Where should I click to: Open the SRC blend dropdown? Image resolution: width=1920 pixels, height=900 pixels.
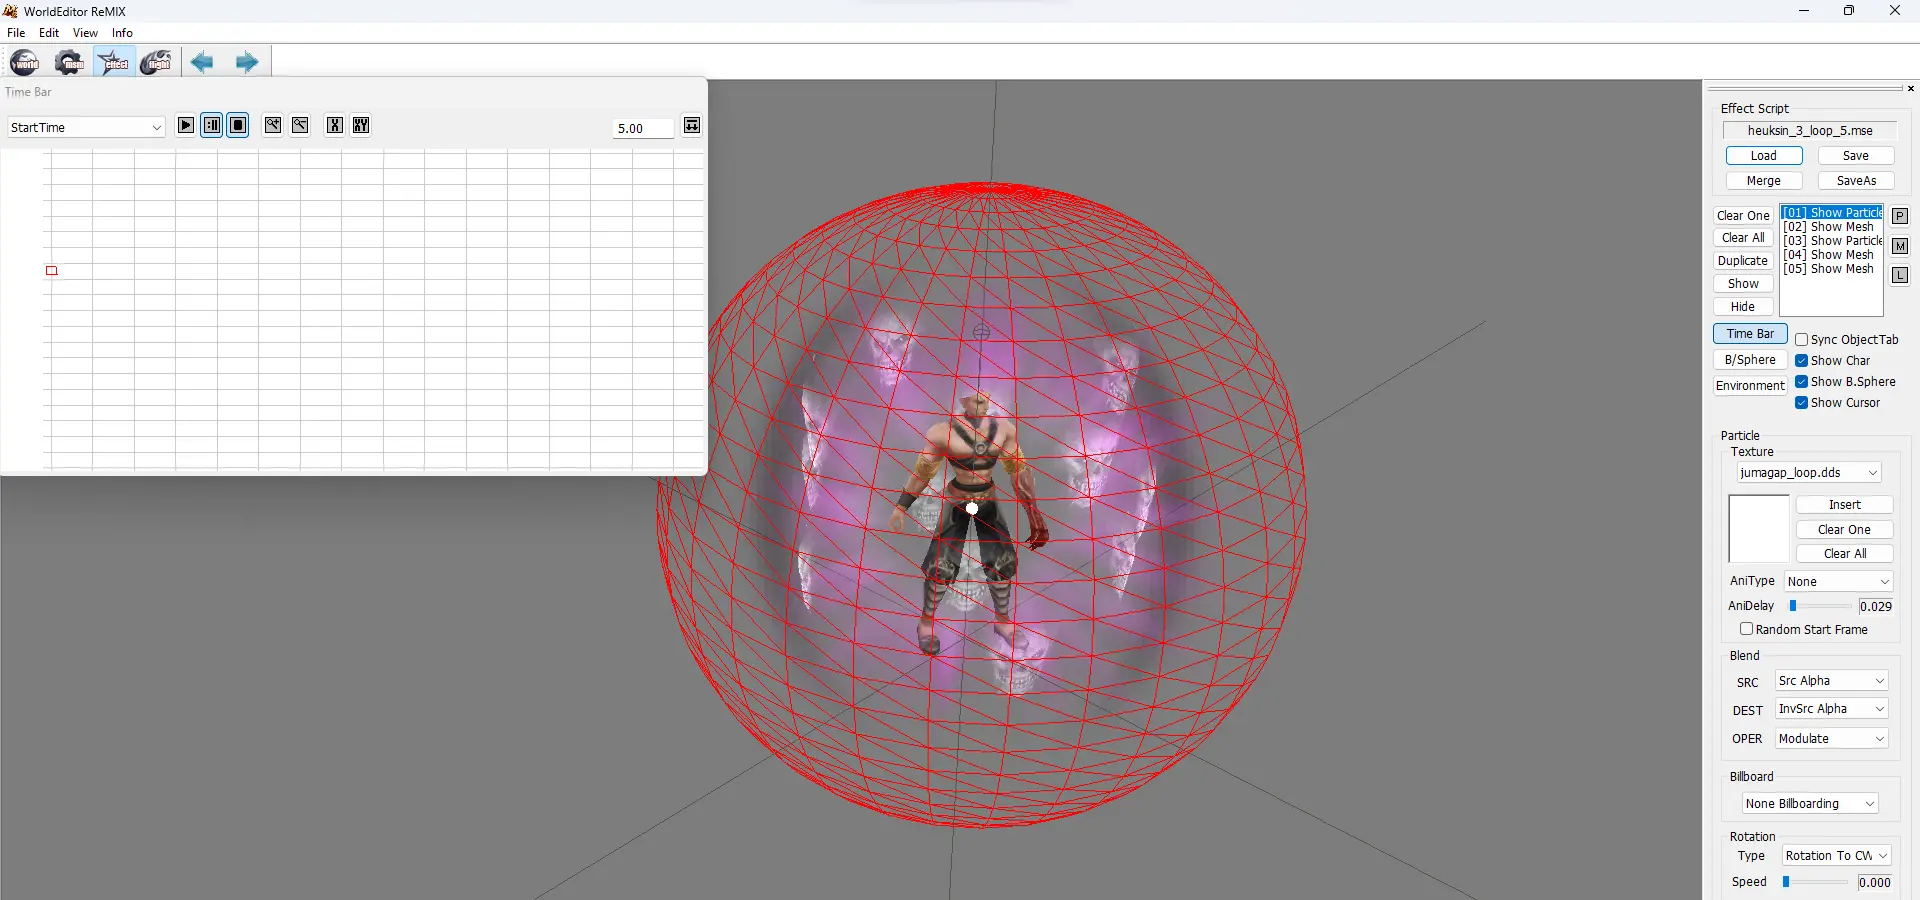pyautogui.click(x=1831, y=681)
